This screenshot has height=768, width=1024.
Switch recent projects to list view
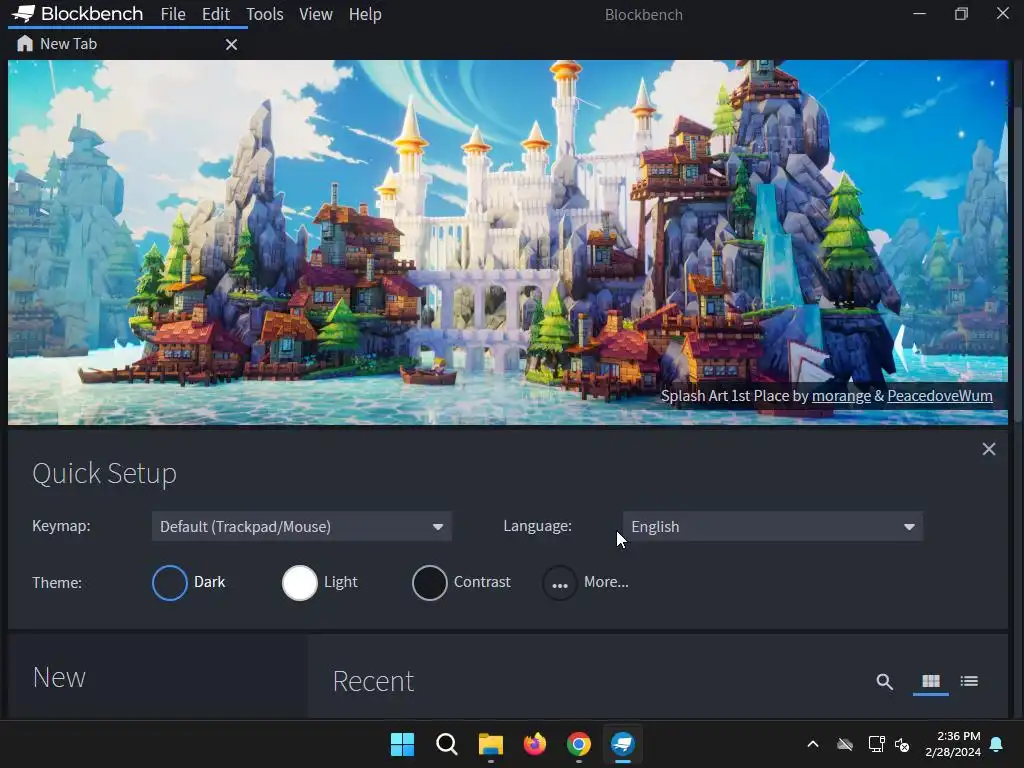click(x=969, y=682)
